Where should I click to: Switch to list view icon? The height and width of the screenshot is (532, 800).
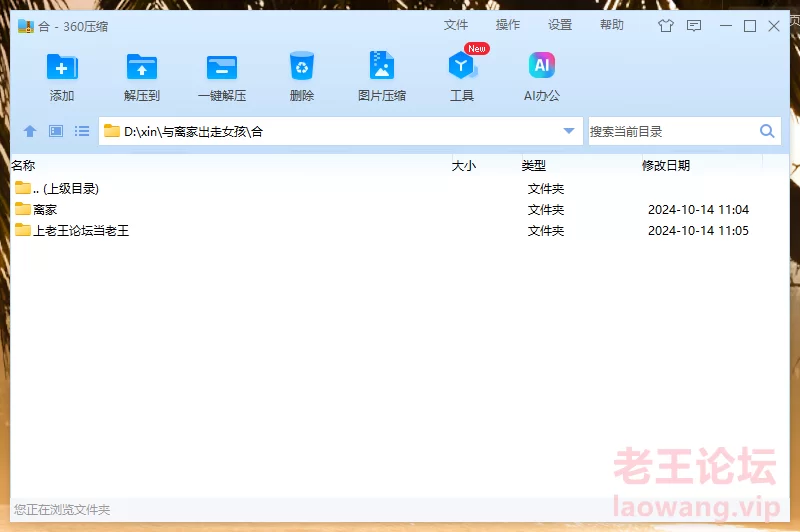tap(82, 131)
